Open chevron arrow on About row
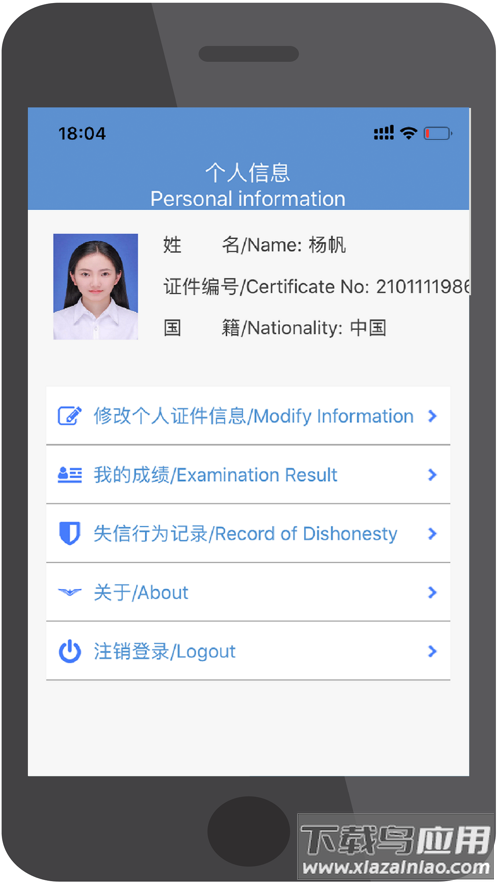The image size is (497, 883). (432, 592)
